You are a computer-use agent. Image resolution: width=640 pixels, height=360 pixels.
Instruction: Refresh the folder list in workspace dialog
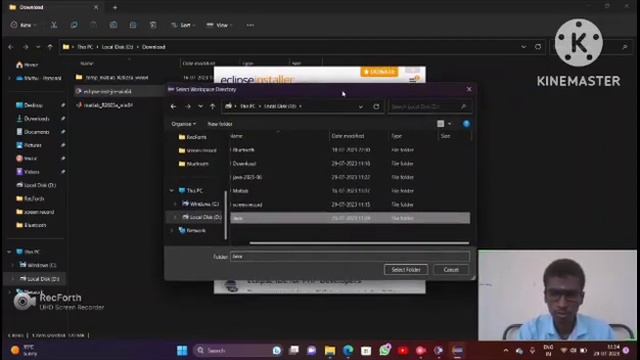point(376,107)
